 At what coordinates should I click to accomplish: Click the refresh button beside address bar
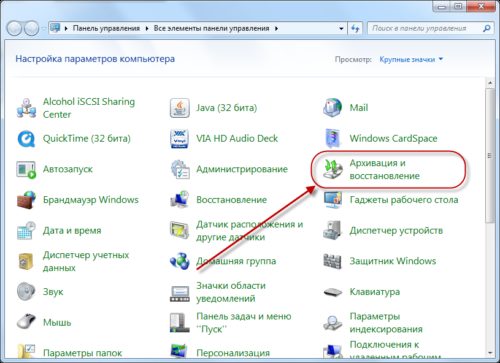(x=355, y=28)
